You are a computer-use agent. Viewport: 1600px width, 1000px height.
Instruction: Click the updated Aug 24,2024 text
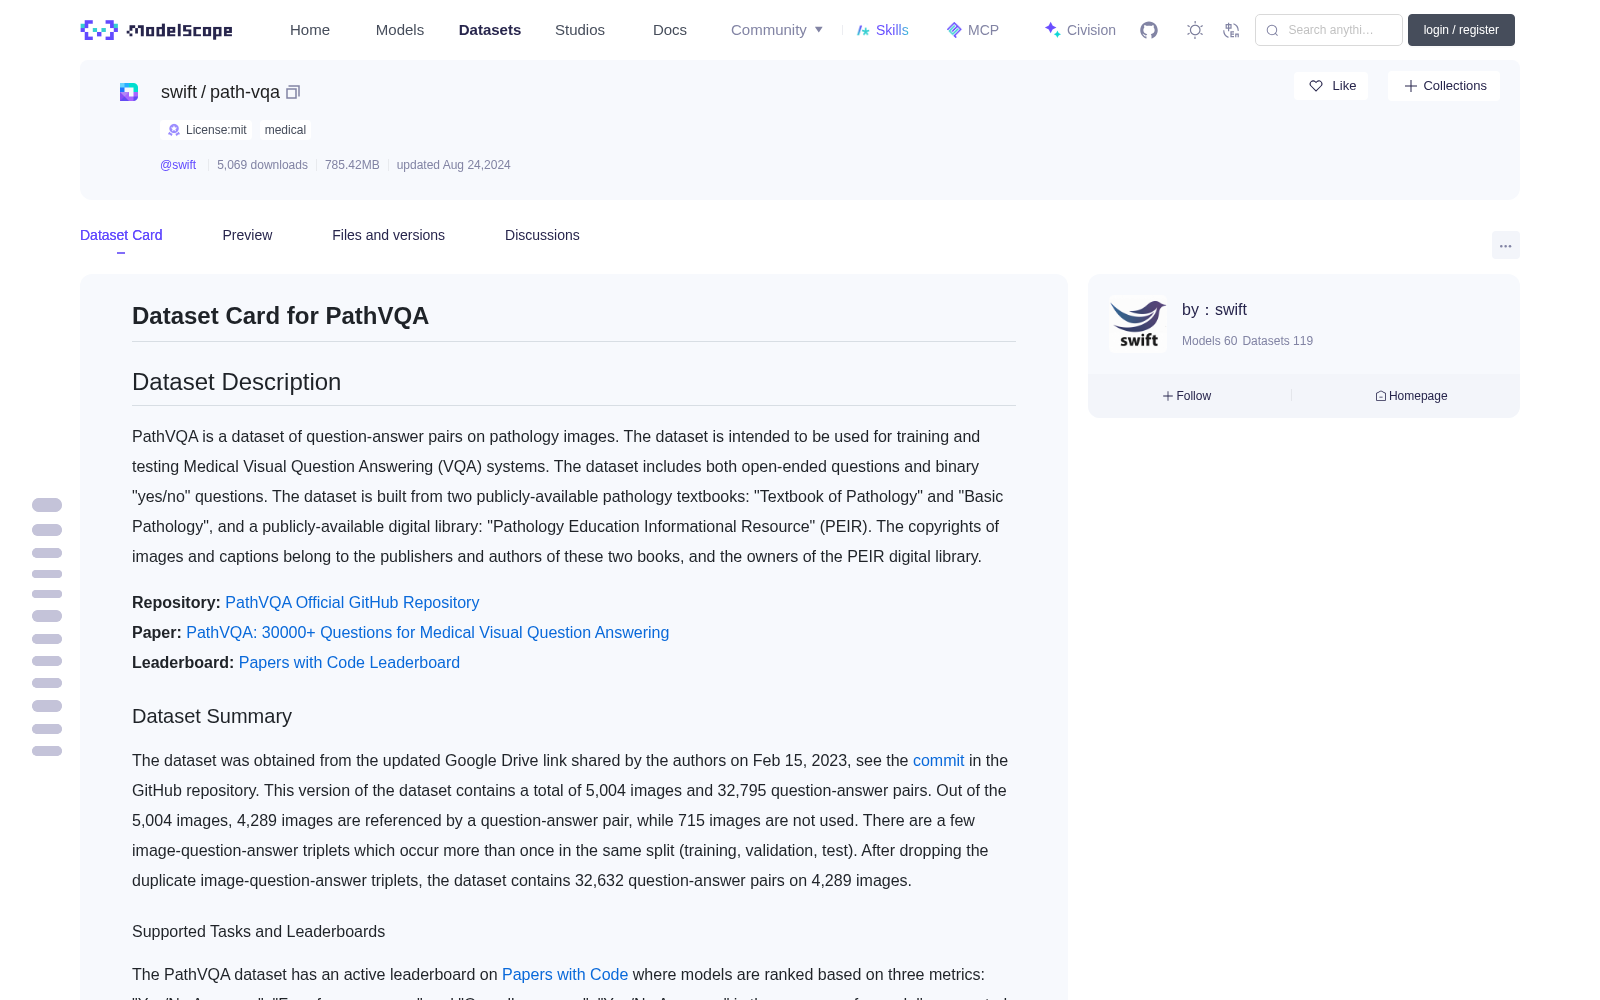click(453, 165)
